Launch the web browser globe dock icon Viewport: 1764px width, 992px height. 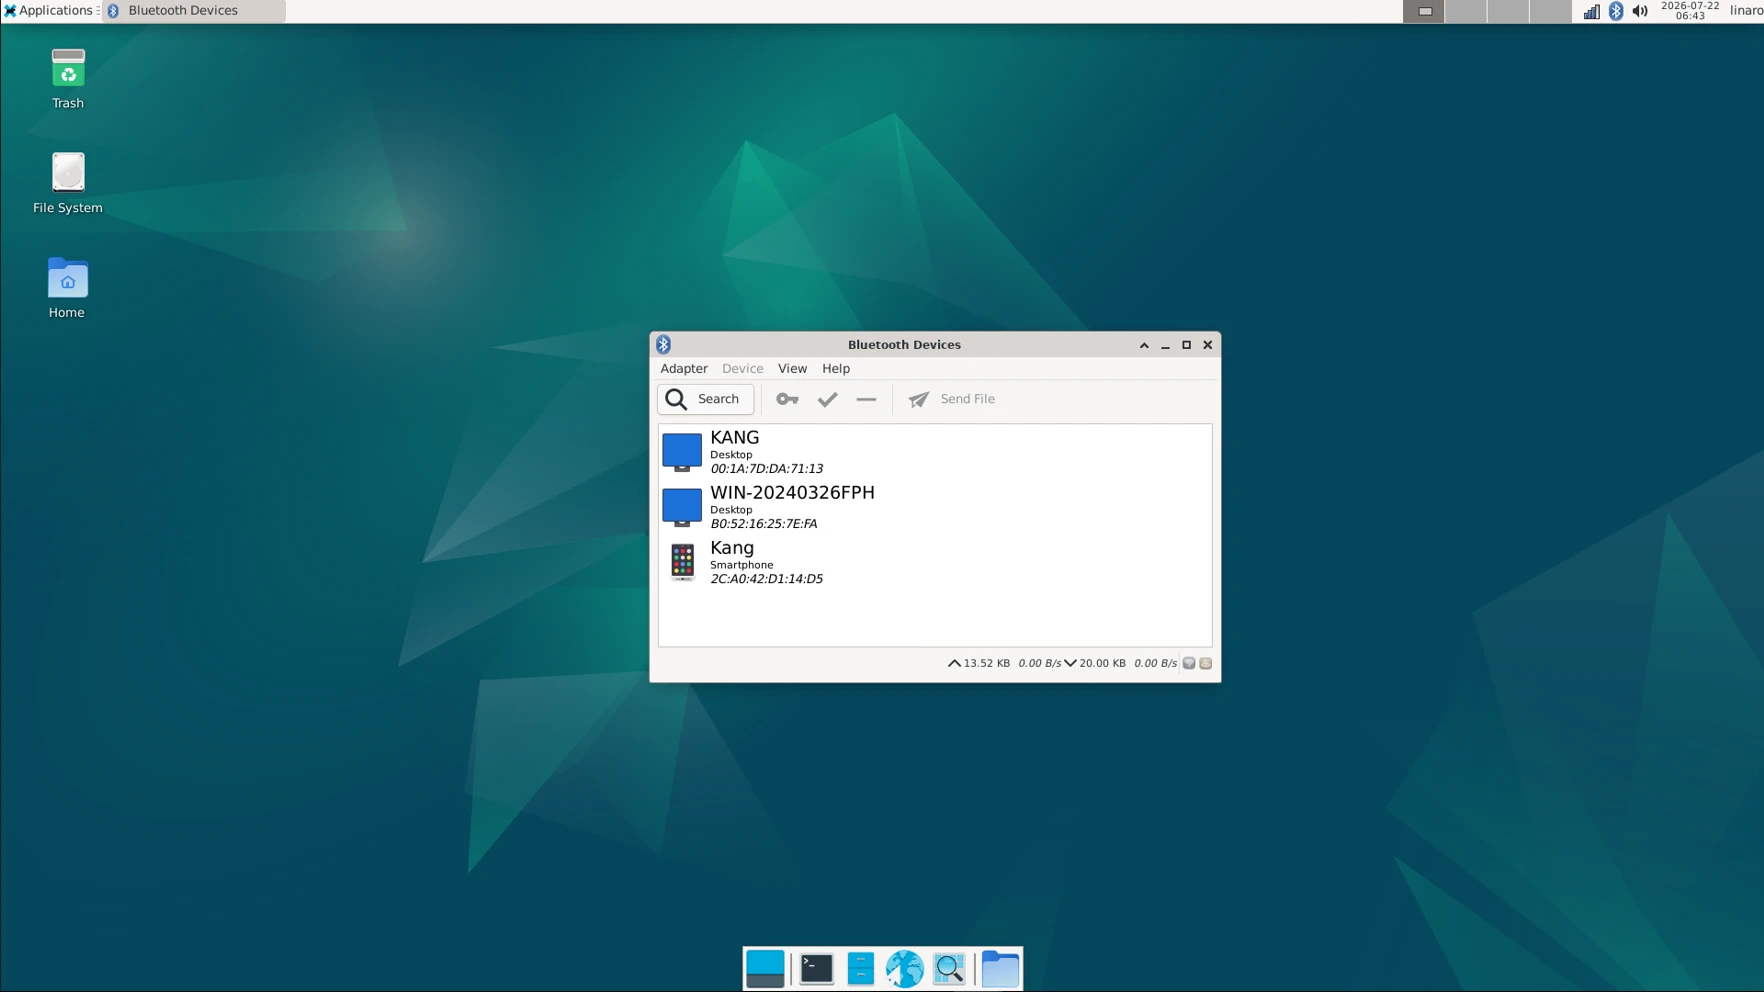(x=904, y=969)
